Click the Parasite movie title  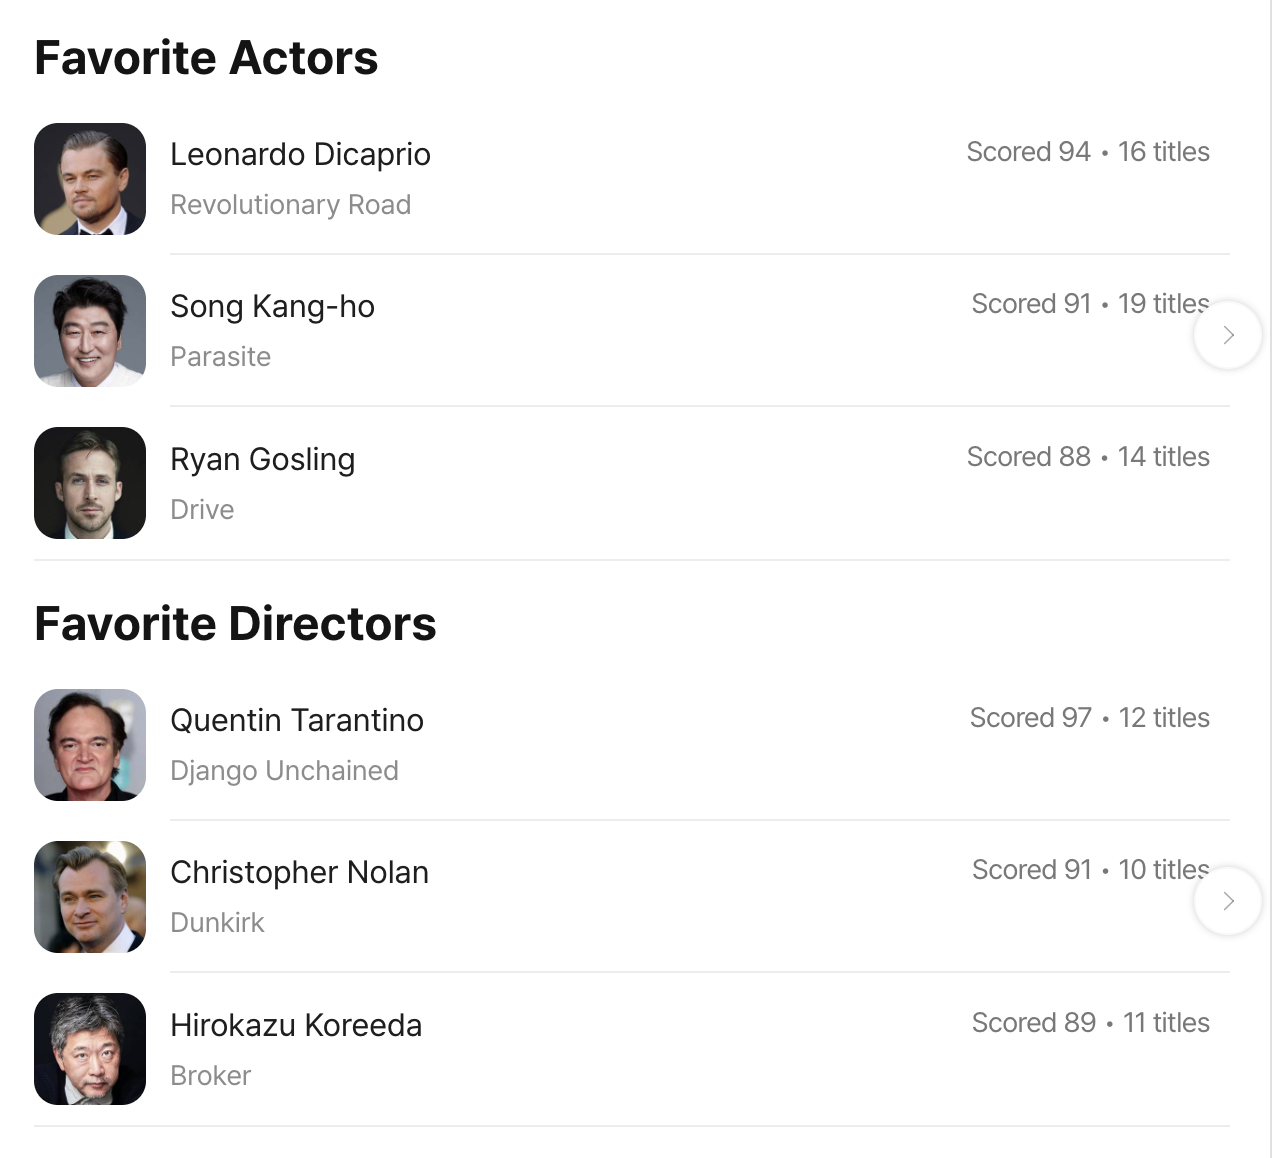220,357
